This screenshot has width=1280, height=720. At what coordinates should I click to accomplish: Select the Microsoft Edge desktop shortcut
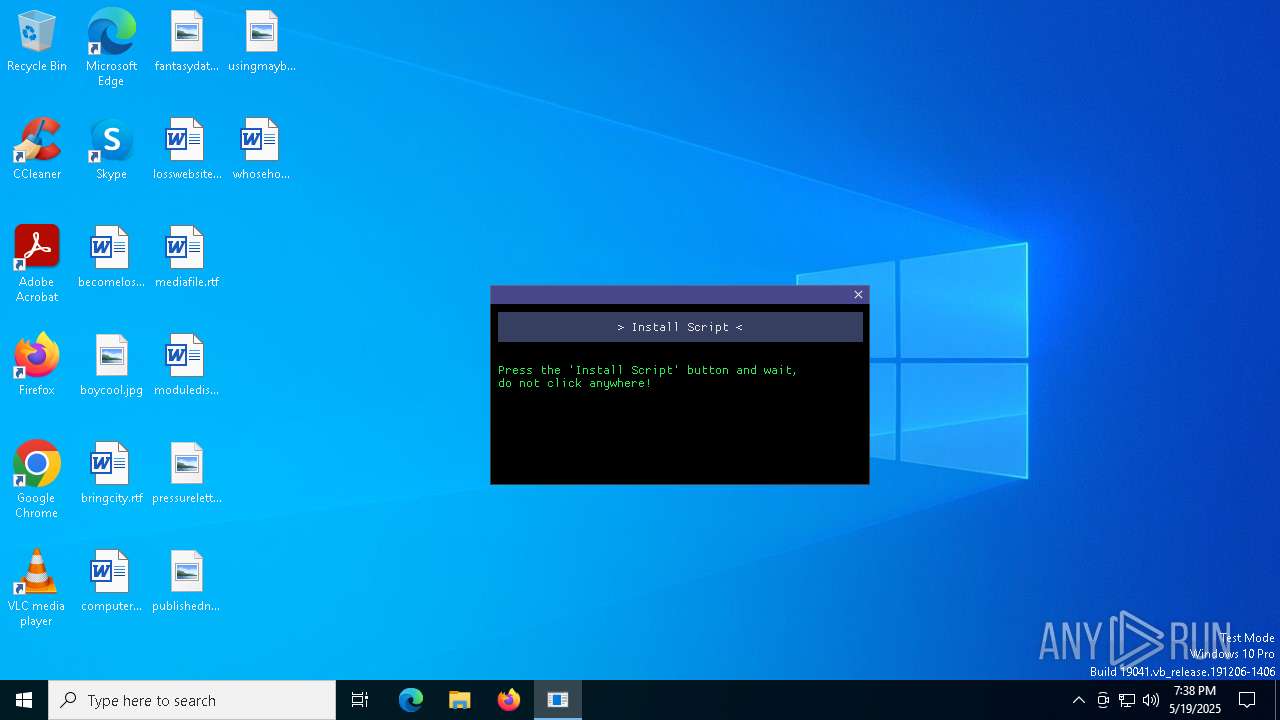(x=111, y=47)
